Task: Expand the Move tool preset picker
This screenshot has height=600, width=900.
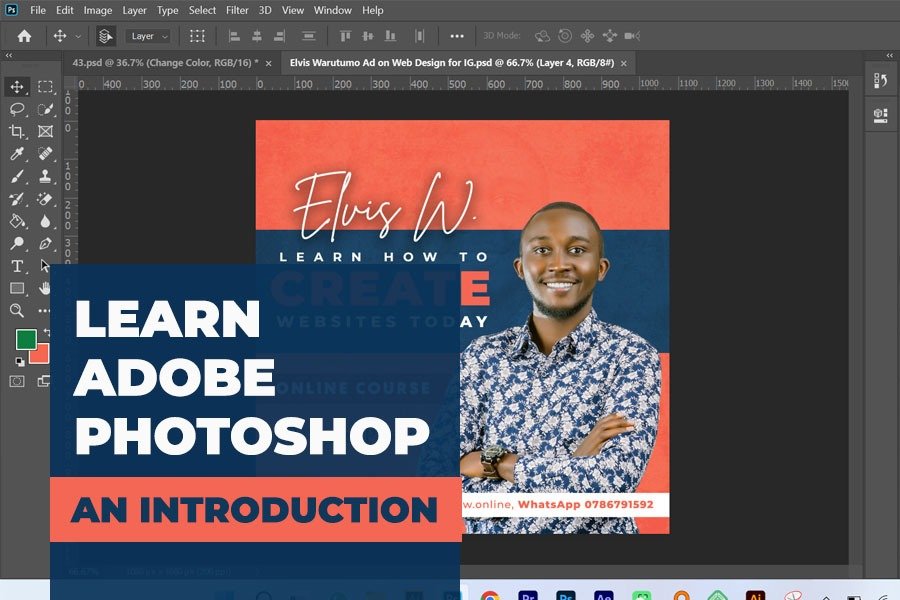Action: 78,36
